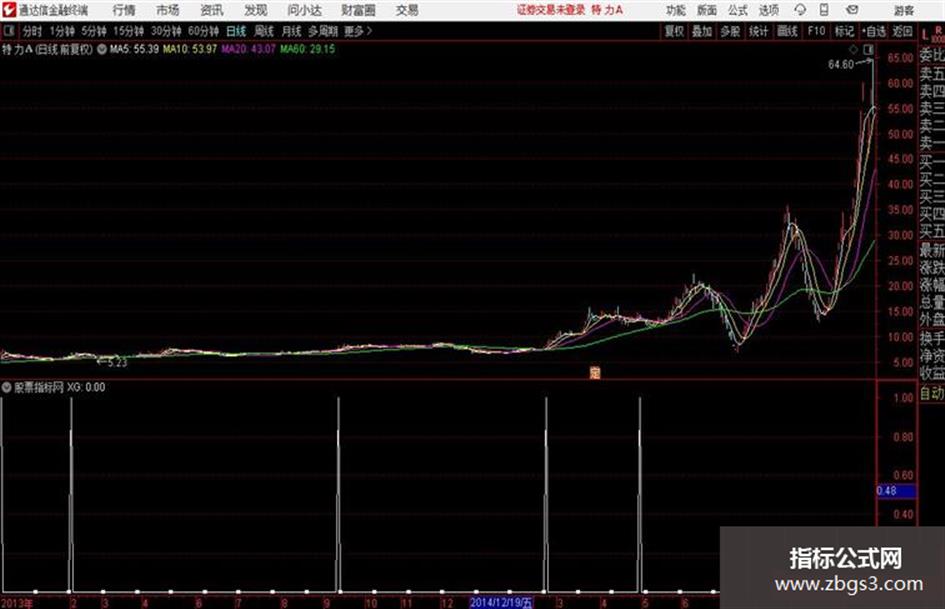Click the 统计 toolbar button
Image resolution: width=945 pixels, height=609 pixels.
(758, 31)
